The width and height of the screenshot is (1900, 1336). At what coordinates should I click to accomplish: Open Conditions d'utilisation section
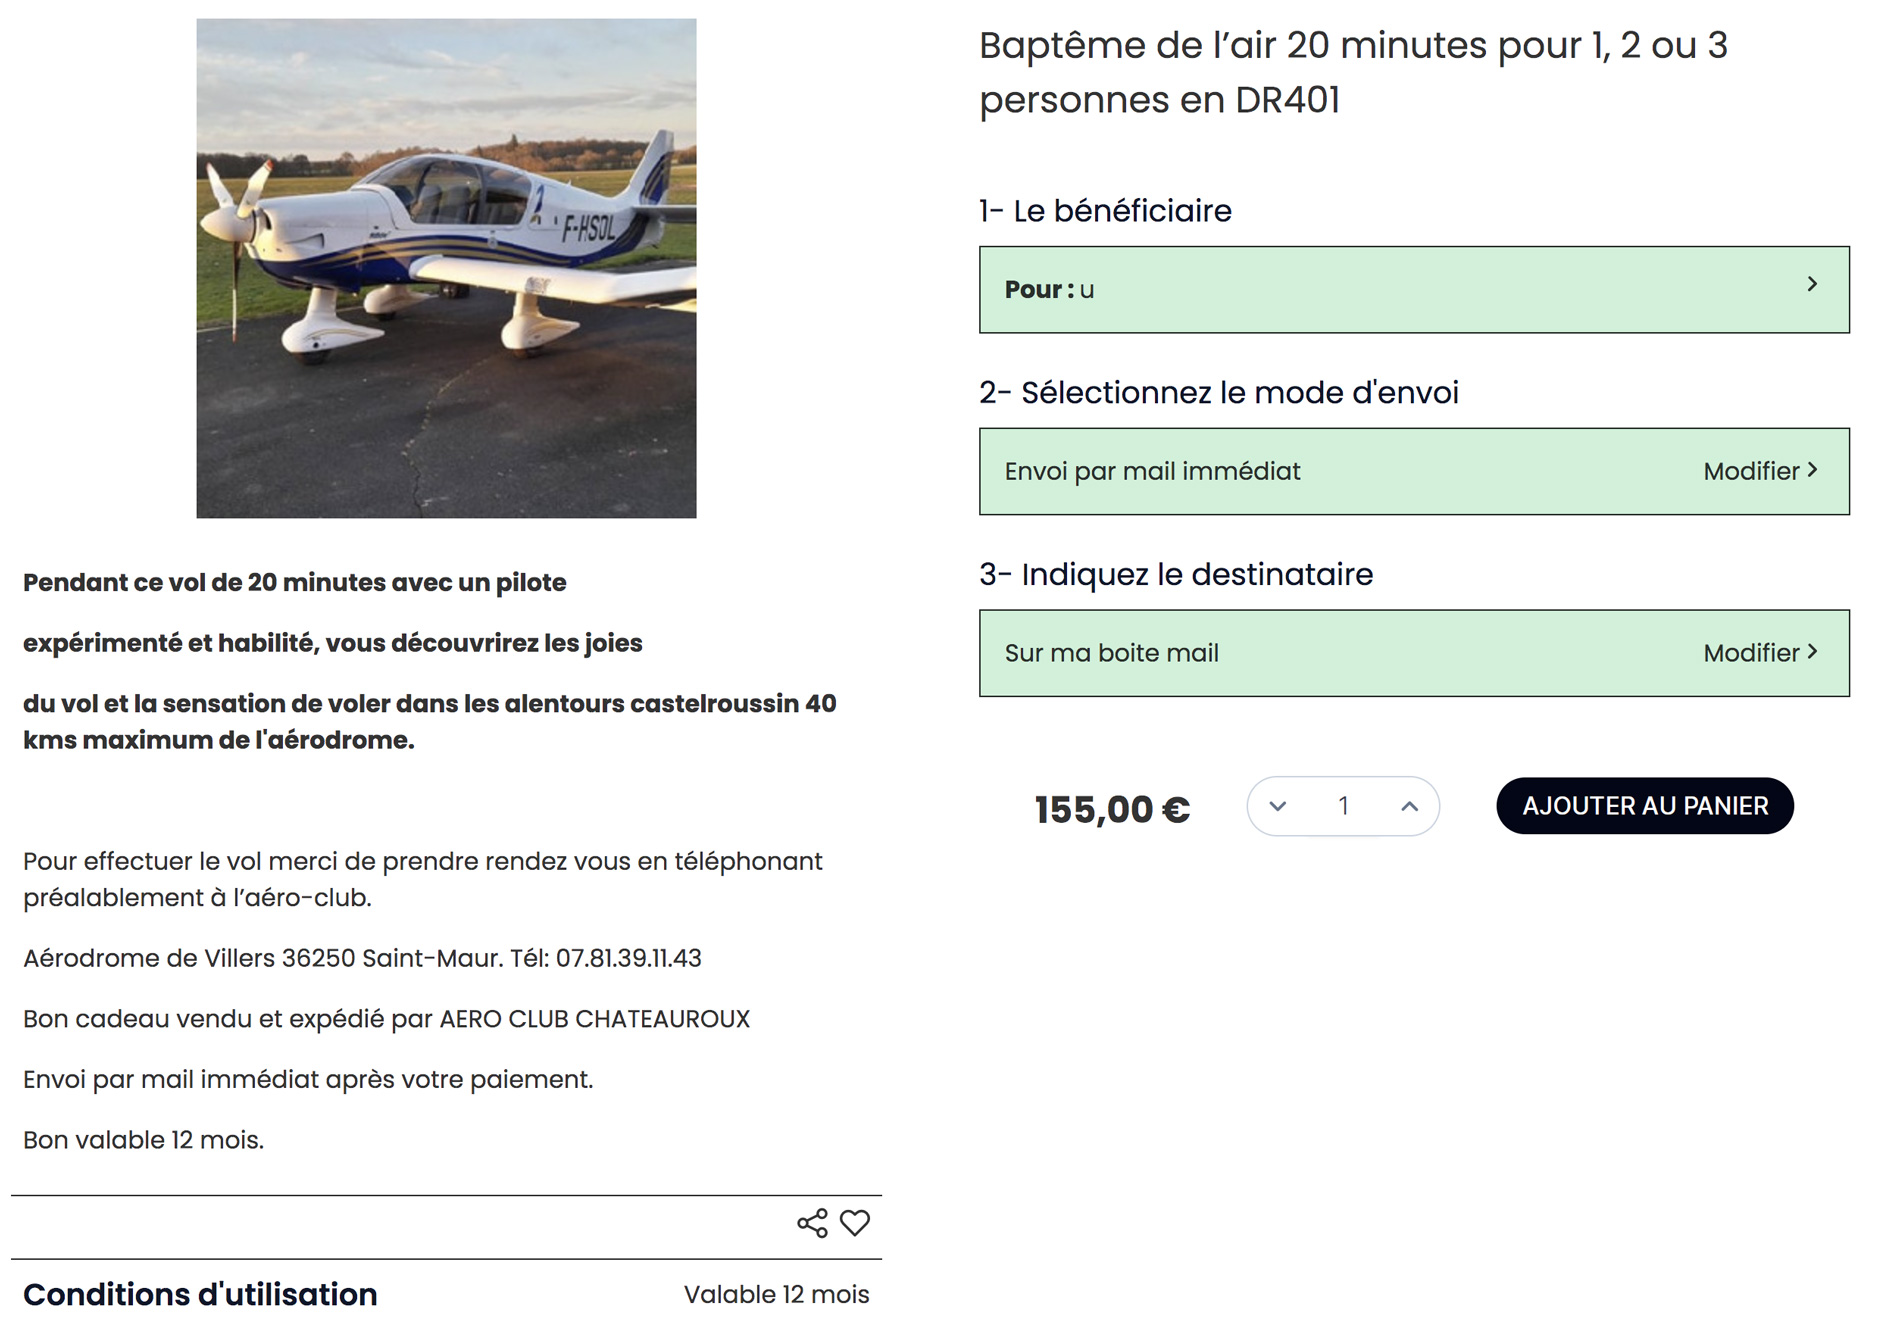tap(200, 1295)
